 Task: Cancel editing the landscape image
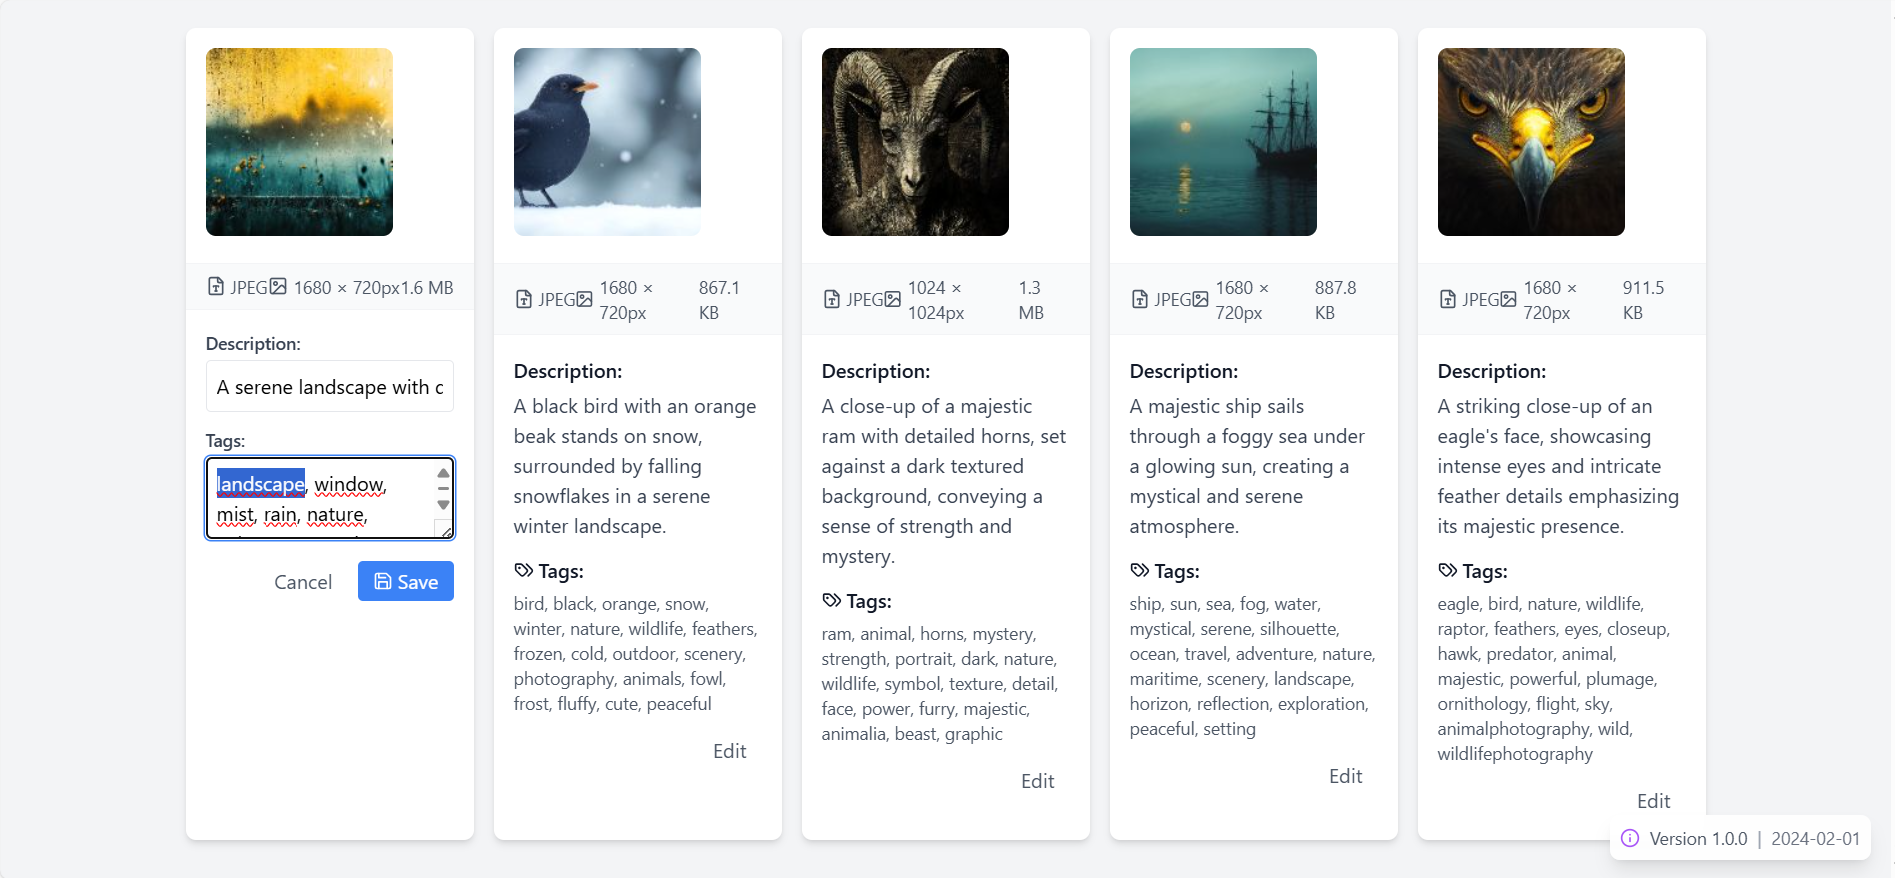(x=303, y=582)
